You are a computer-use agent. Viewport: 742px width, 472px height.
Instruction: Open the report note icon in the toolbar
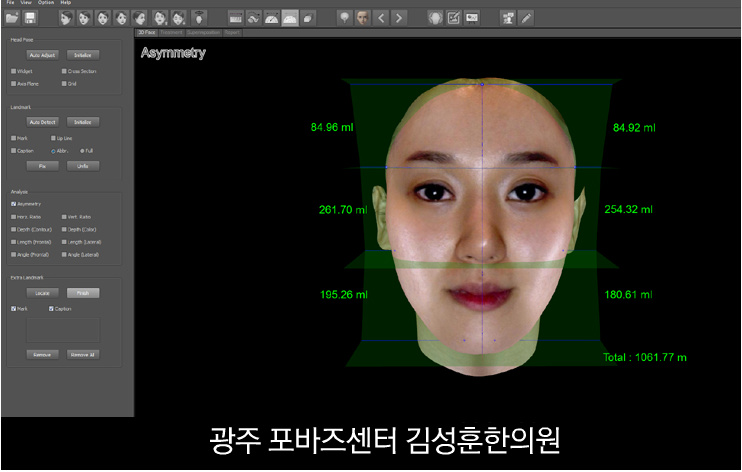click(x=453, y=18)
